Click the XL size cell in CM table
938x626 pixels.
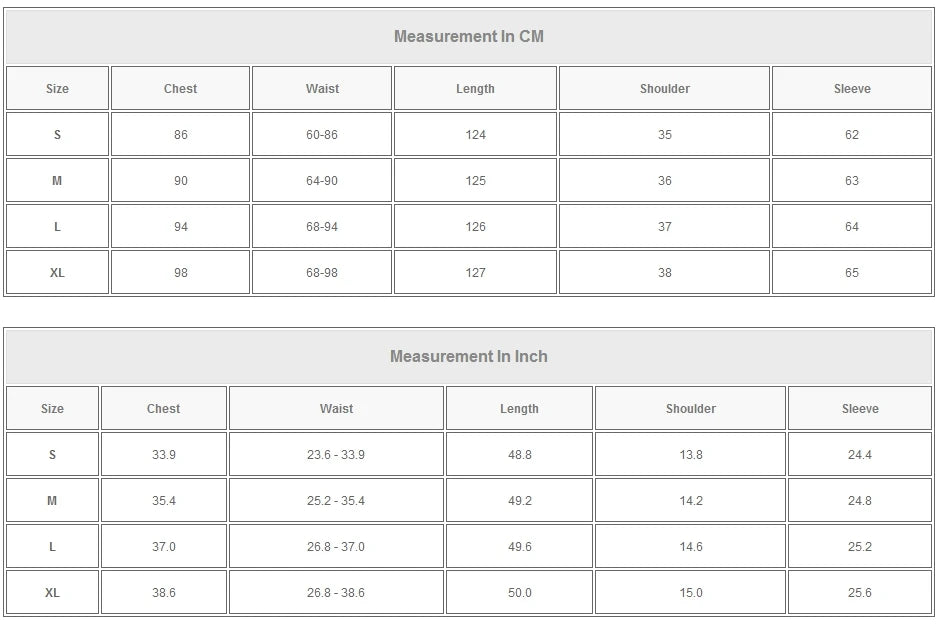[x=57, y=273]
